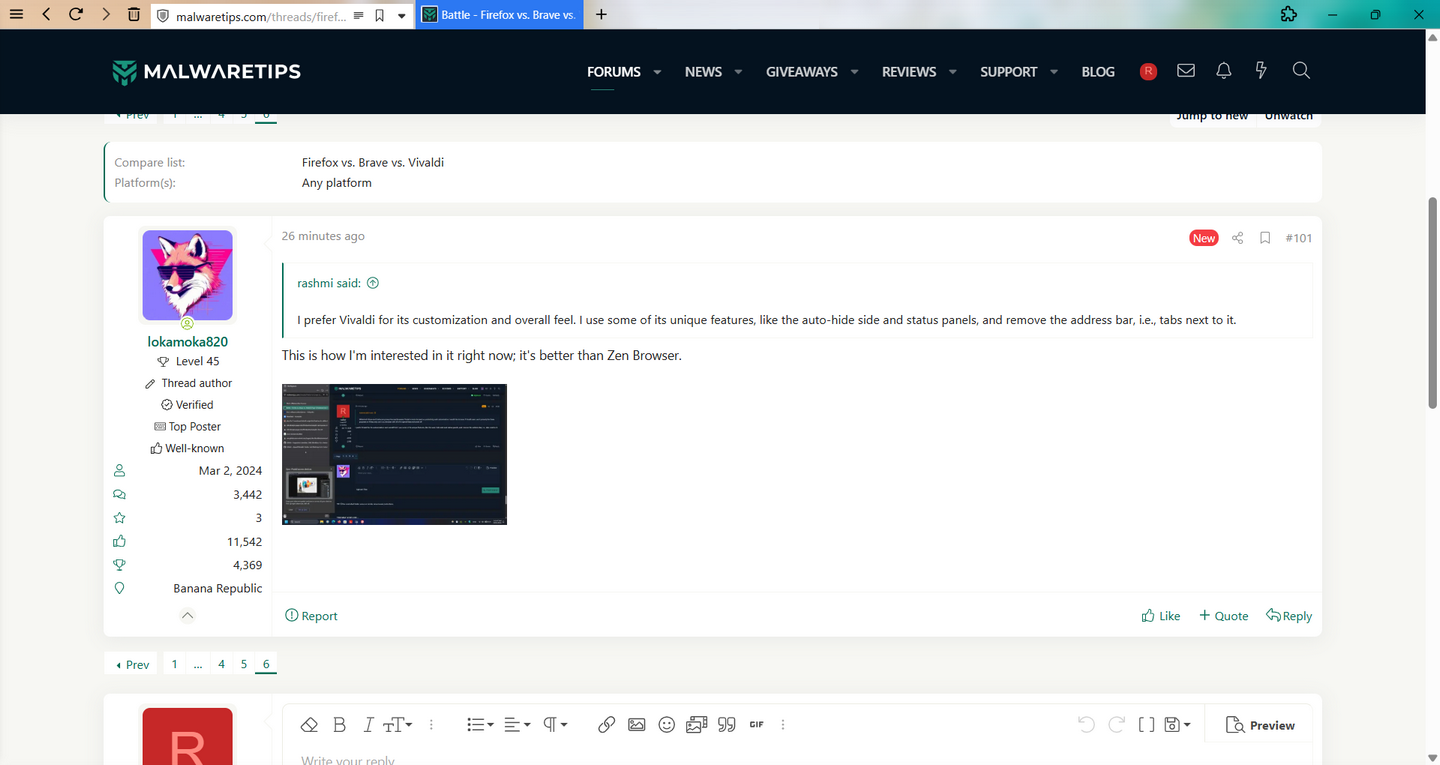1440x765 pixels.
Task: Select the Battle - Firefox vs. Brave tab
Action: [x=499, y=15]
